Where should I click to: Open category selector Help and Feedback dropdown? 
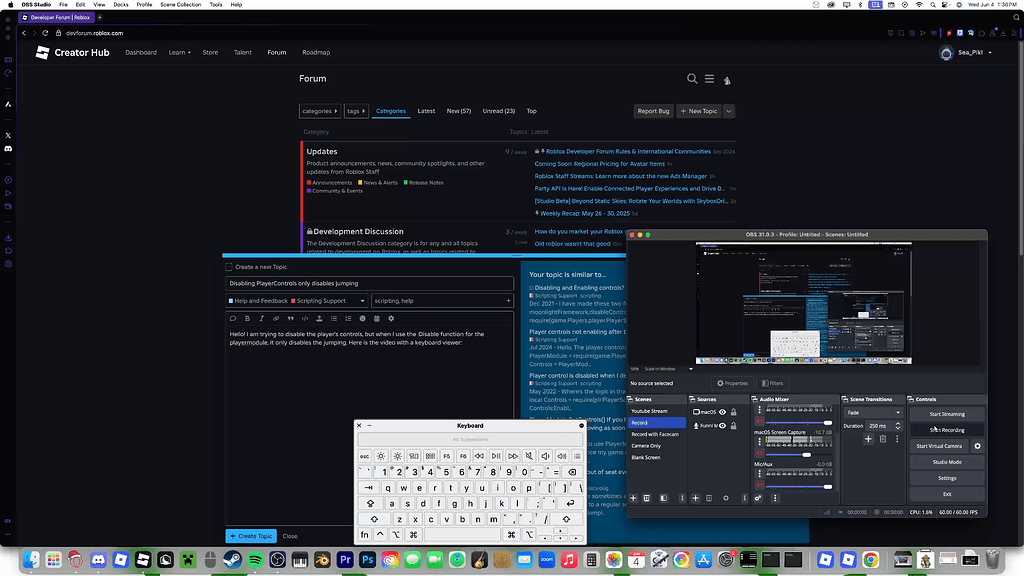(x=296, y=301)
